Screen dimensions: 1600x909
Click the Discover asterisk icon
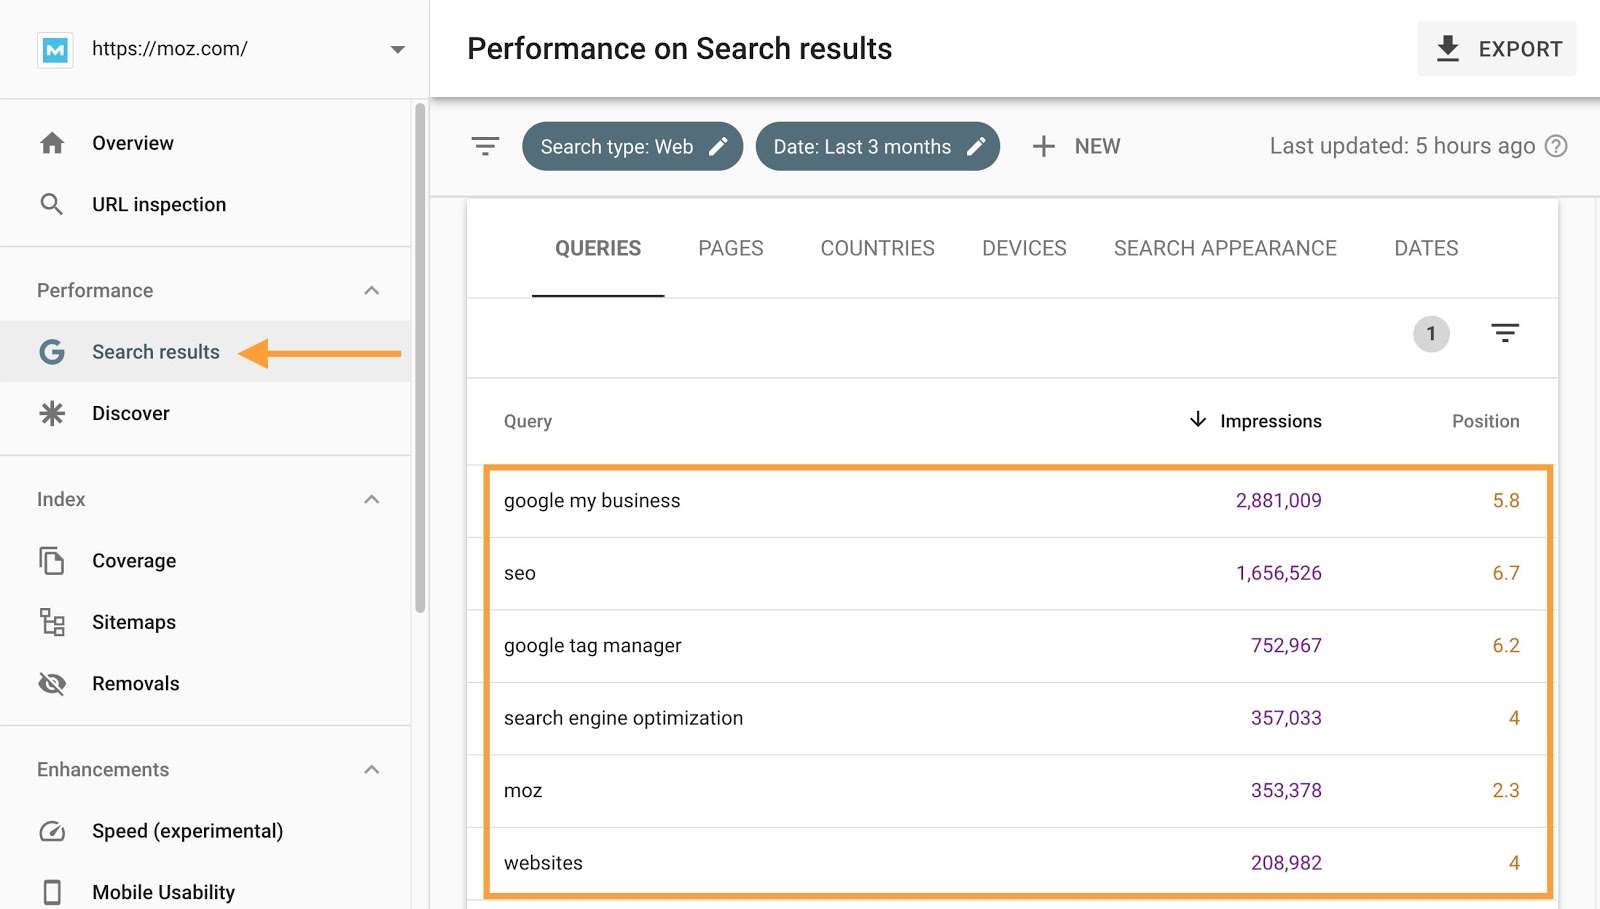(x=52, y=413)
